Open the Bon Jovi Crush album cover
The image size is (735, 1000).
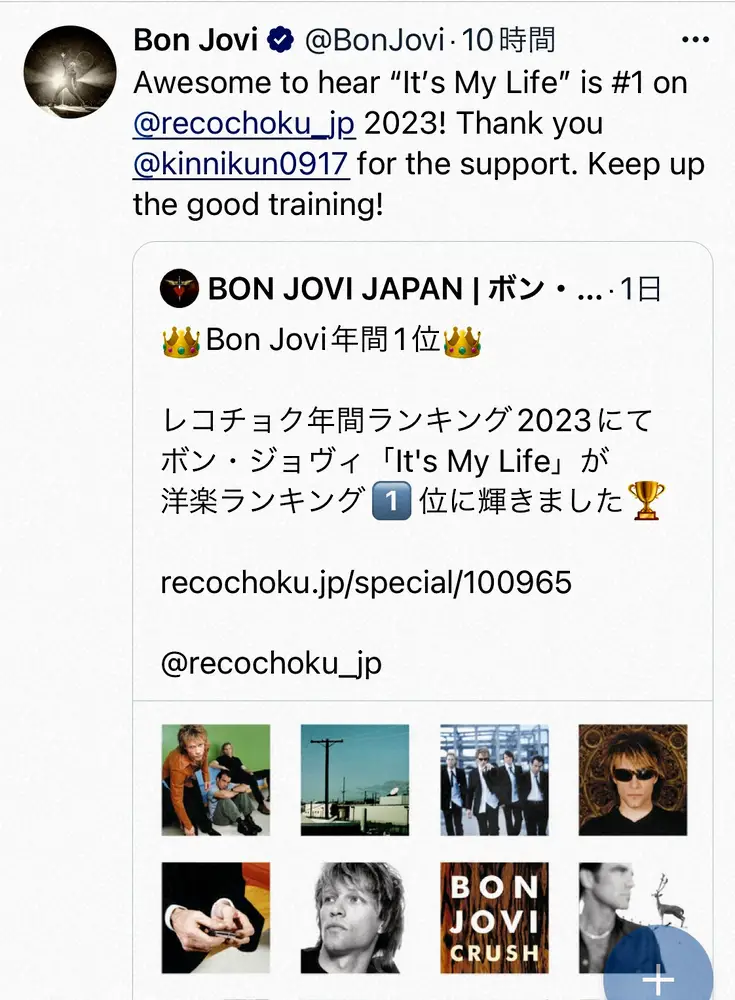tap(495, 916)
